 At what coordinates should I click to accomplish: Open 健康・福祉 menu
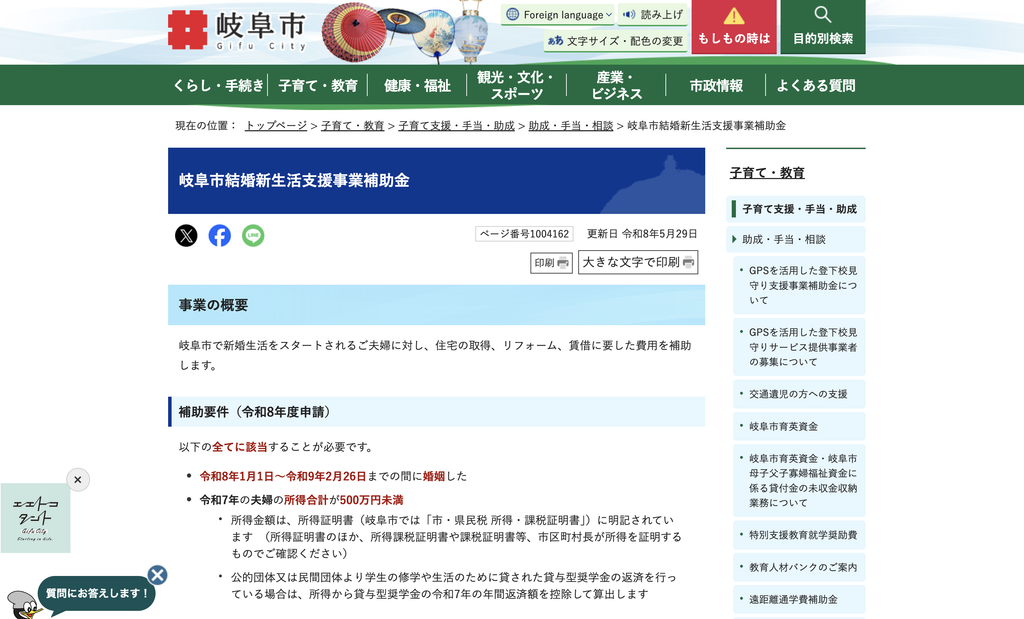click(x=417, y=86)
